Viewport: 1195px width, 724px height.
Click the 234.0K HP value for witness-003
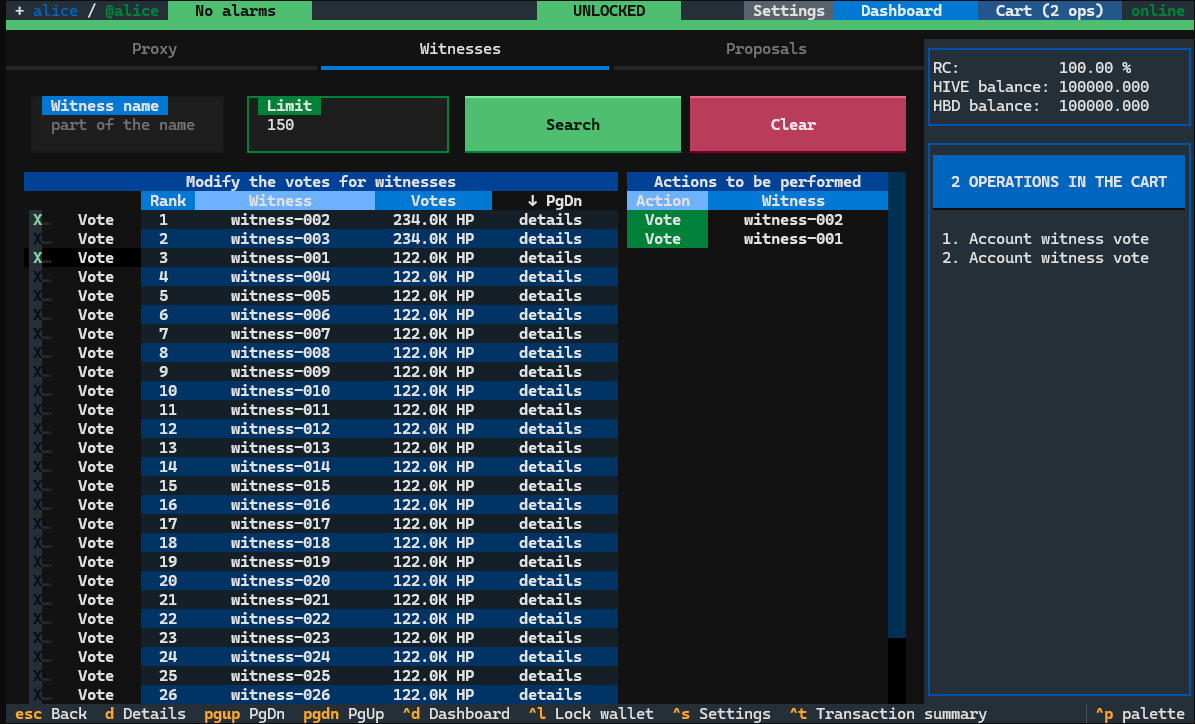pyautogui.click(x=433, y=239)
